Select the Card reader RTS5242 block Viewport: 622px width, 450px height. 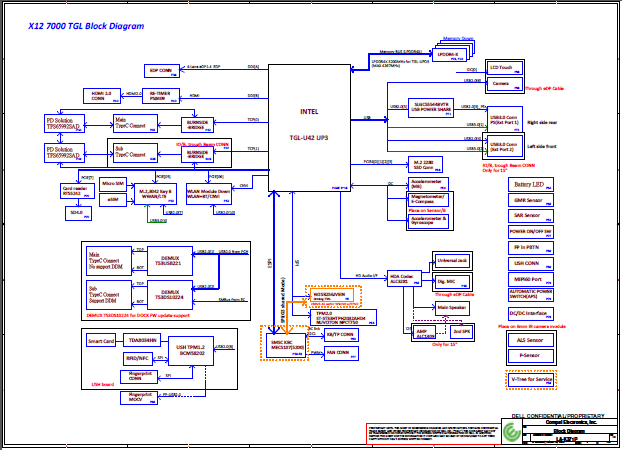click(x=78, y=191)
